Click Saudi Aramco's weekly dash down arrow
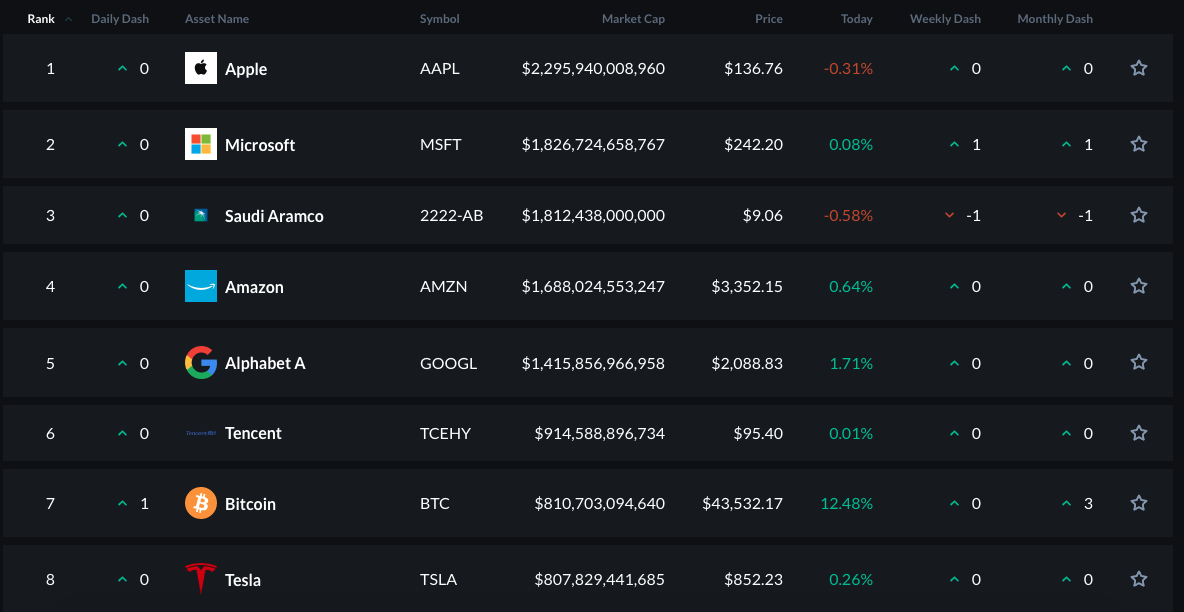Screen dimensions: 1184x612 tap(949, 215)
